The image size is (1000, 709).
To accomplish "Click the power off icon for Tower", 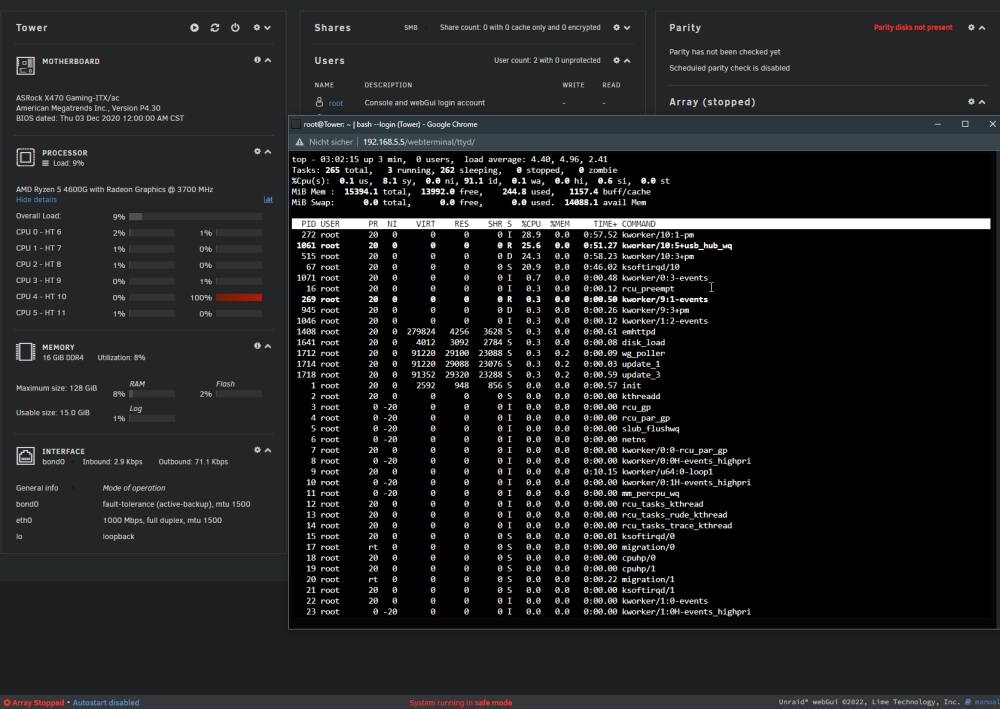I will pyautogui.click(x=235, y=28).
